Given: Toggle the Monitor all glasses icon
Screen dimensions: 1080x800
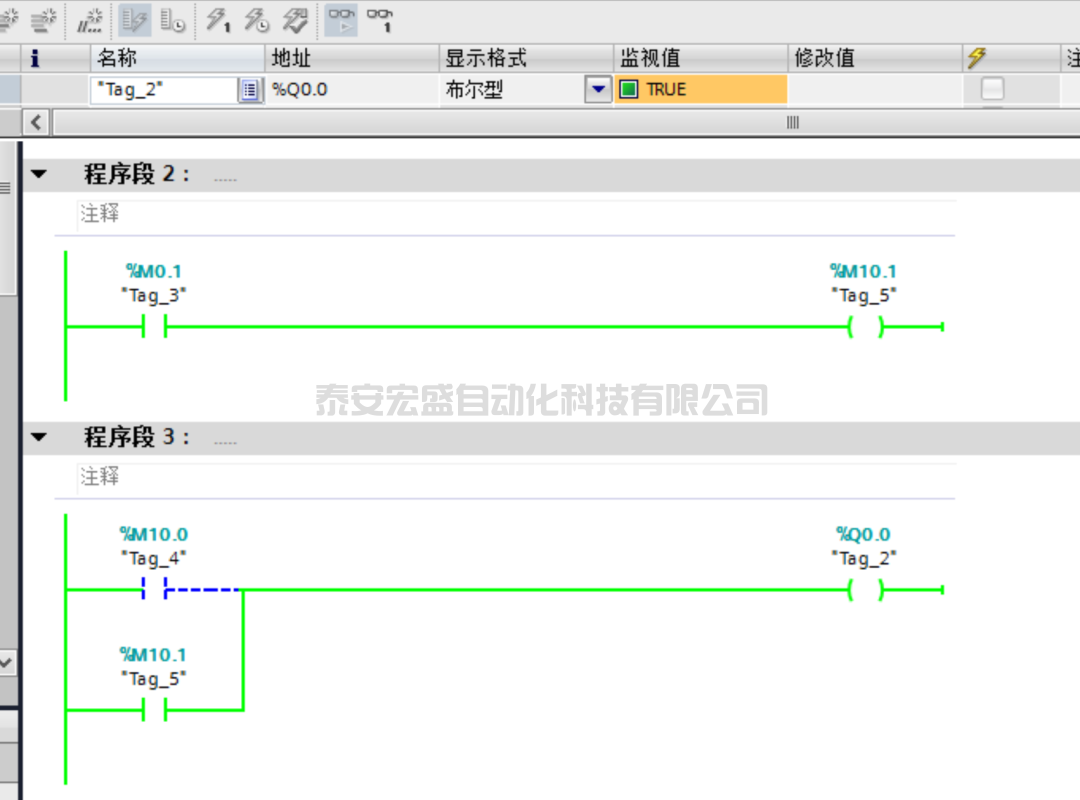Looking at the screenshot, I should pyautogui.click(x=342, y=19).
